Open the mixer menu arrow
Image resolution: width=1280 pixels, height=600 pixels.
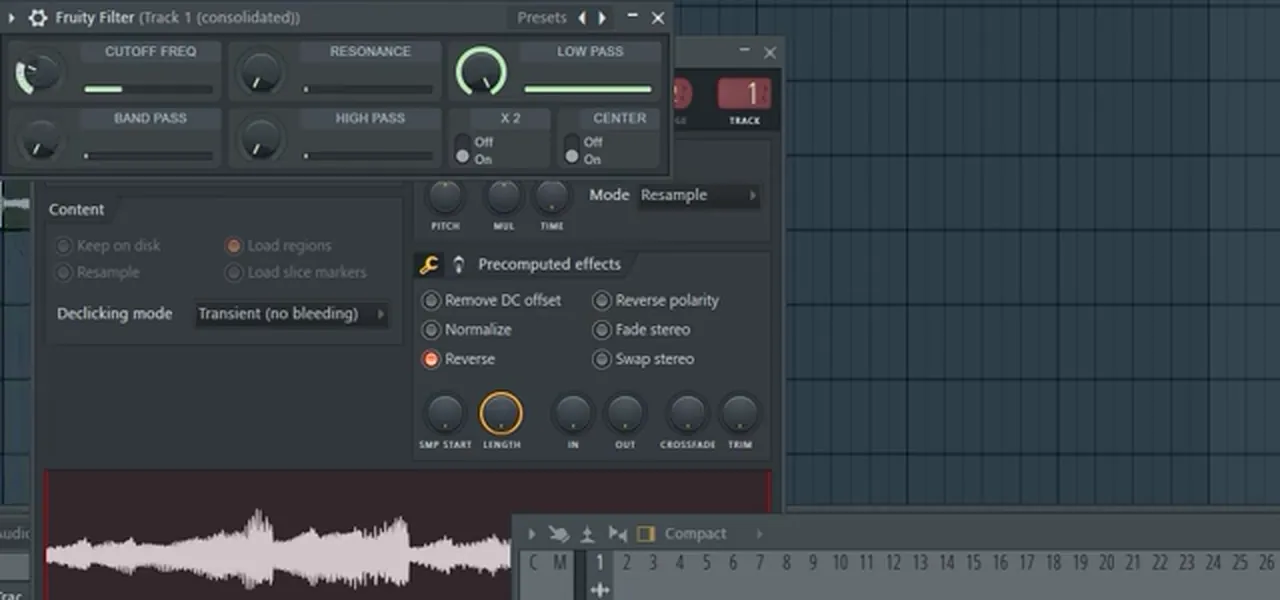click(x=532, y=534)
